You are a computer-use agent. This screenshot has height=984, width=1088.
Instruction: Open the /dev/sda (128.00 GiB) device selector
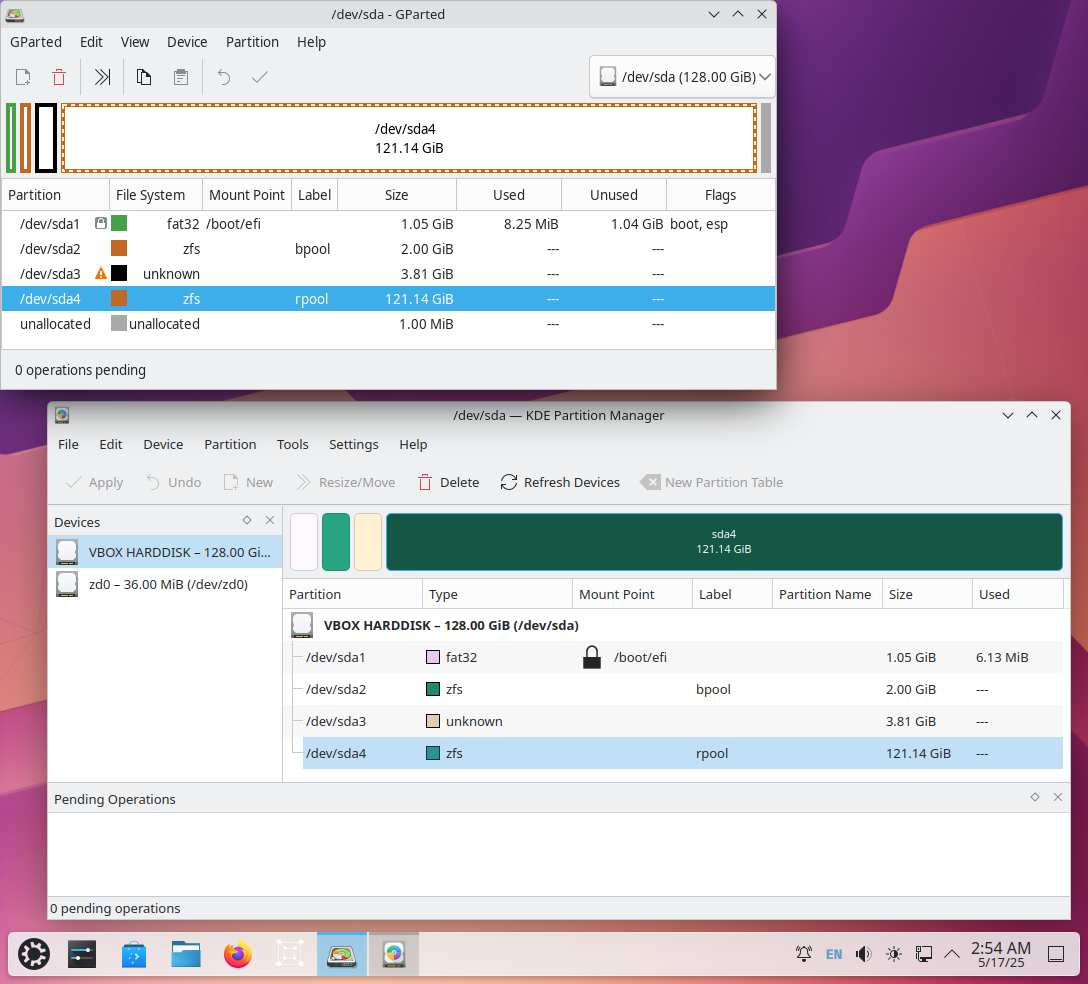click(682, 77)
